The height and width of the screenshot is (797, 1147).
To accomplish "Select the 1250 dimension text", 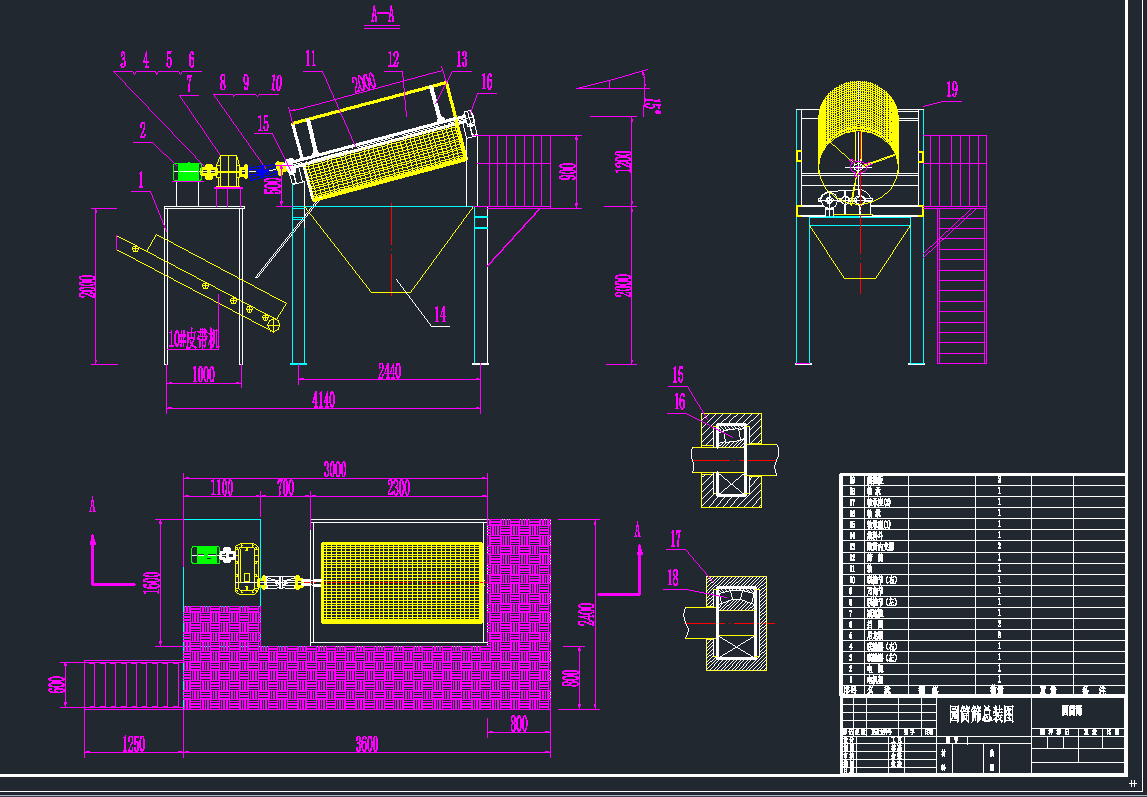I will (133, 744).
